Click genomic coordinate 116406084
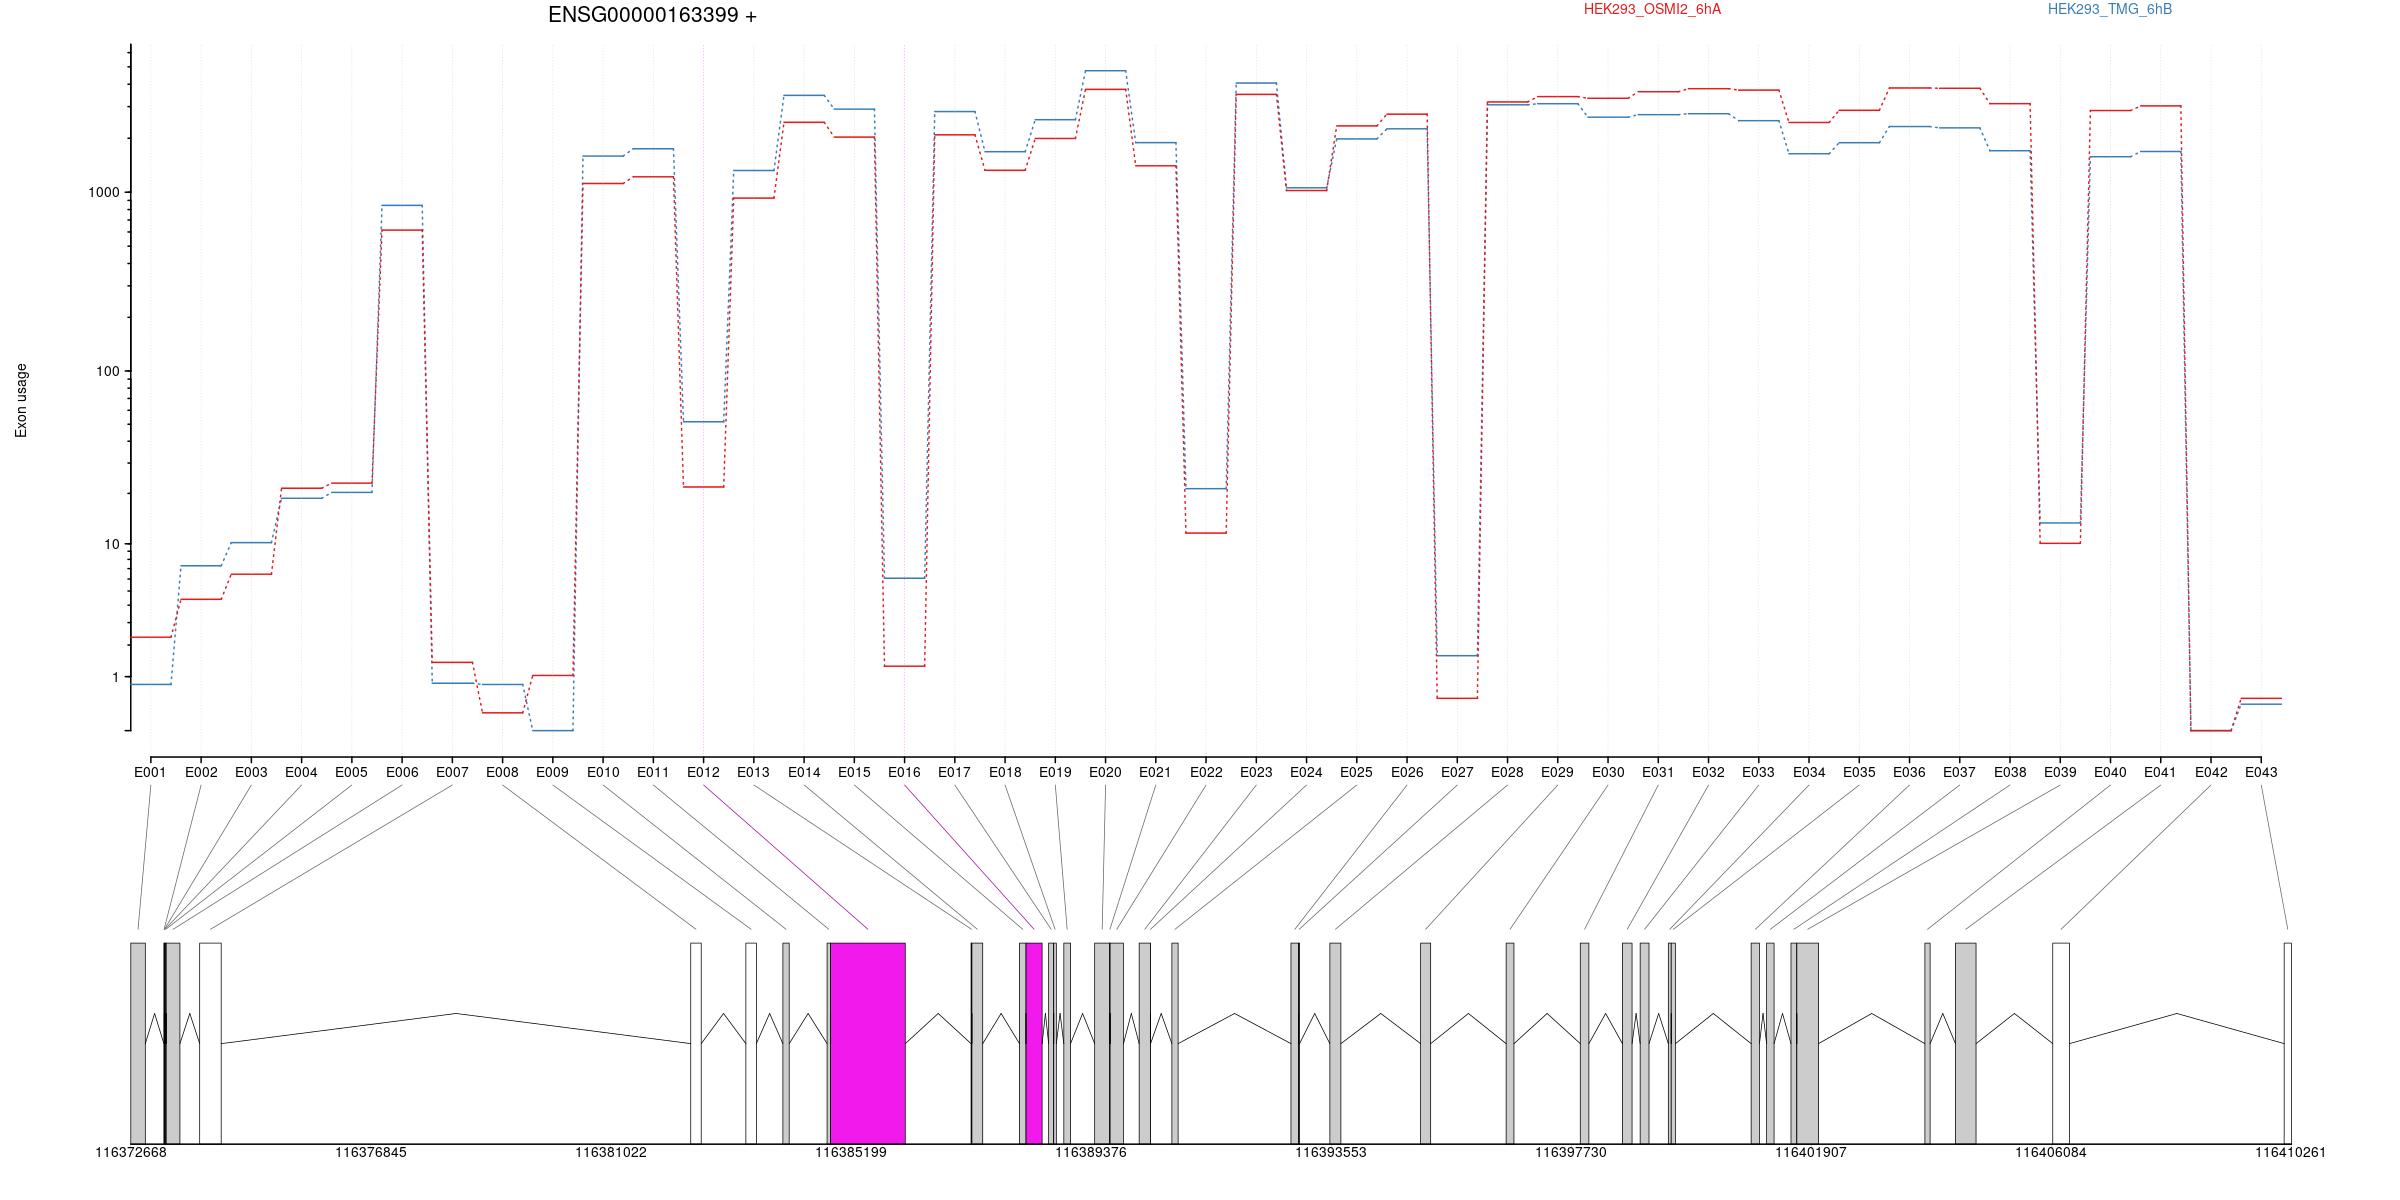 tap(2051, 1152)
